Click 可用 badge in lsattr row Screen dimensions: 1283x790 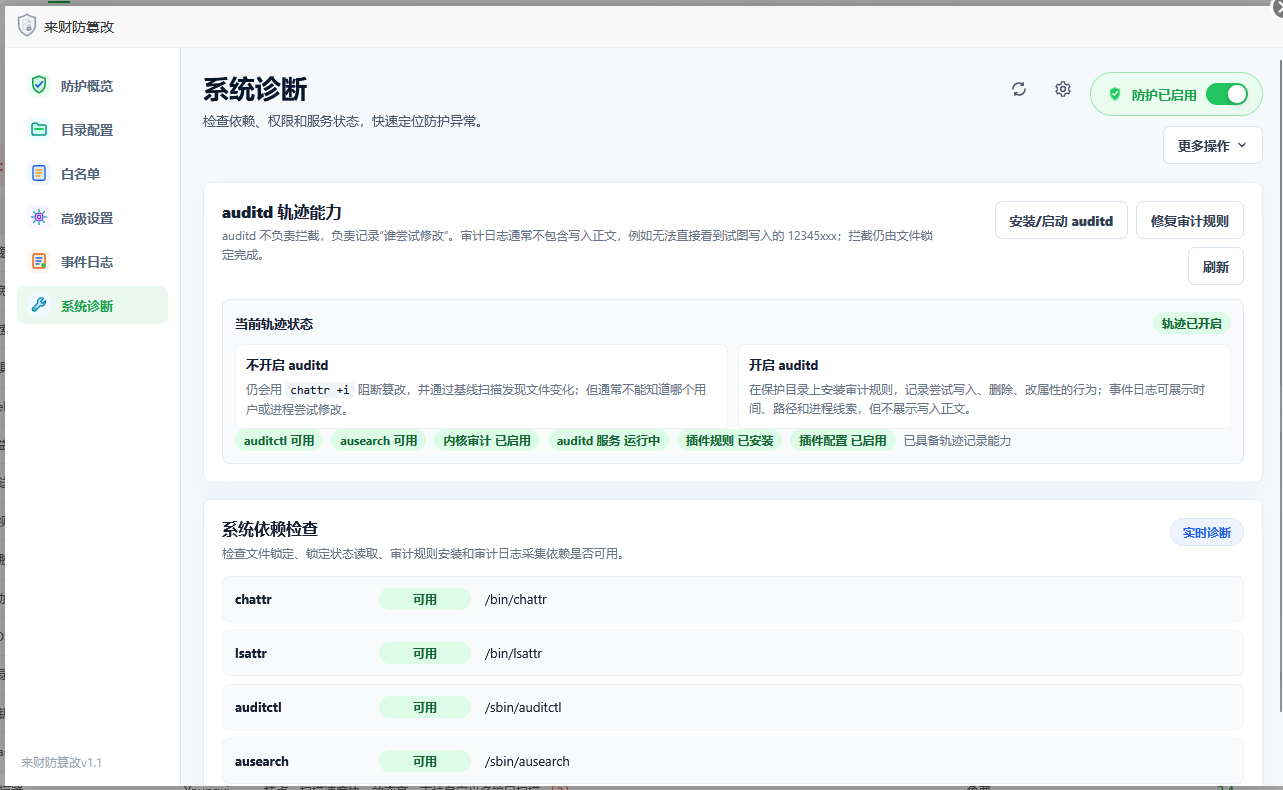[425, 653]
